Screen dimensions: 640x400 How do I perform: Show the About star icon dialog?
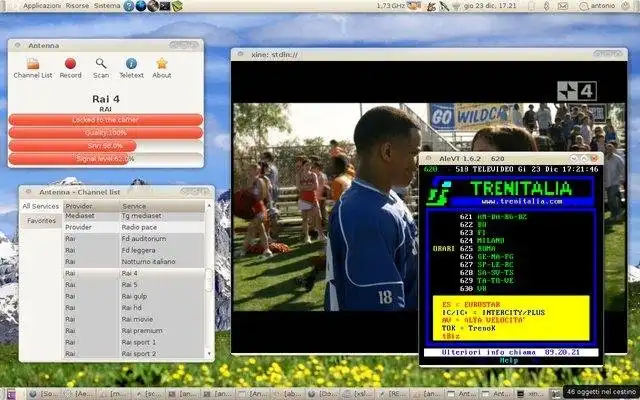pyautogui.click(x=162, y=68)
